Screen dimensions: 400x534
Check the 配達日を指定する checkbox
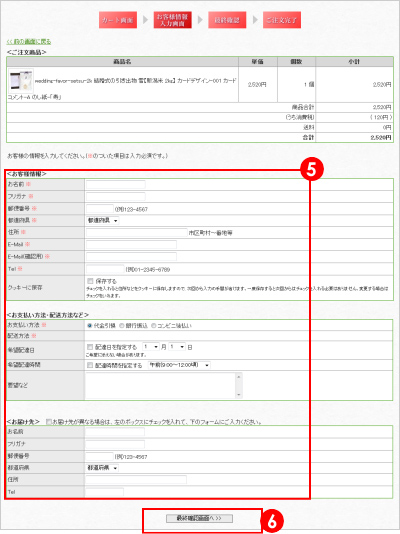90,347
